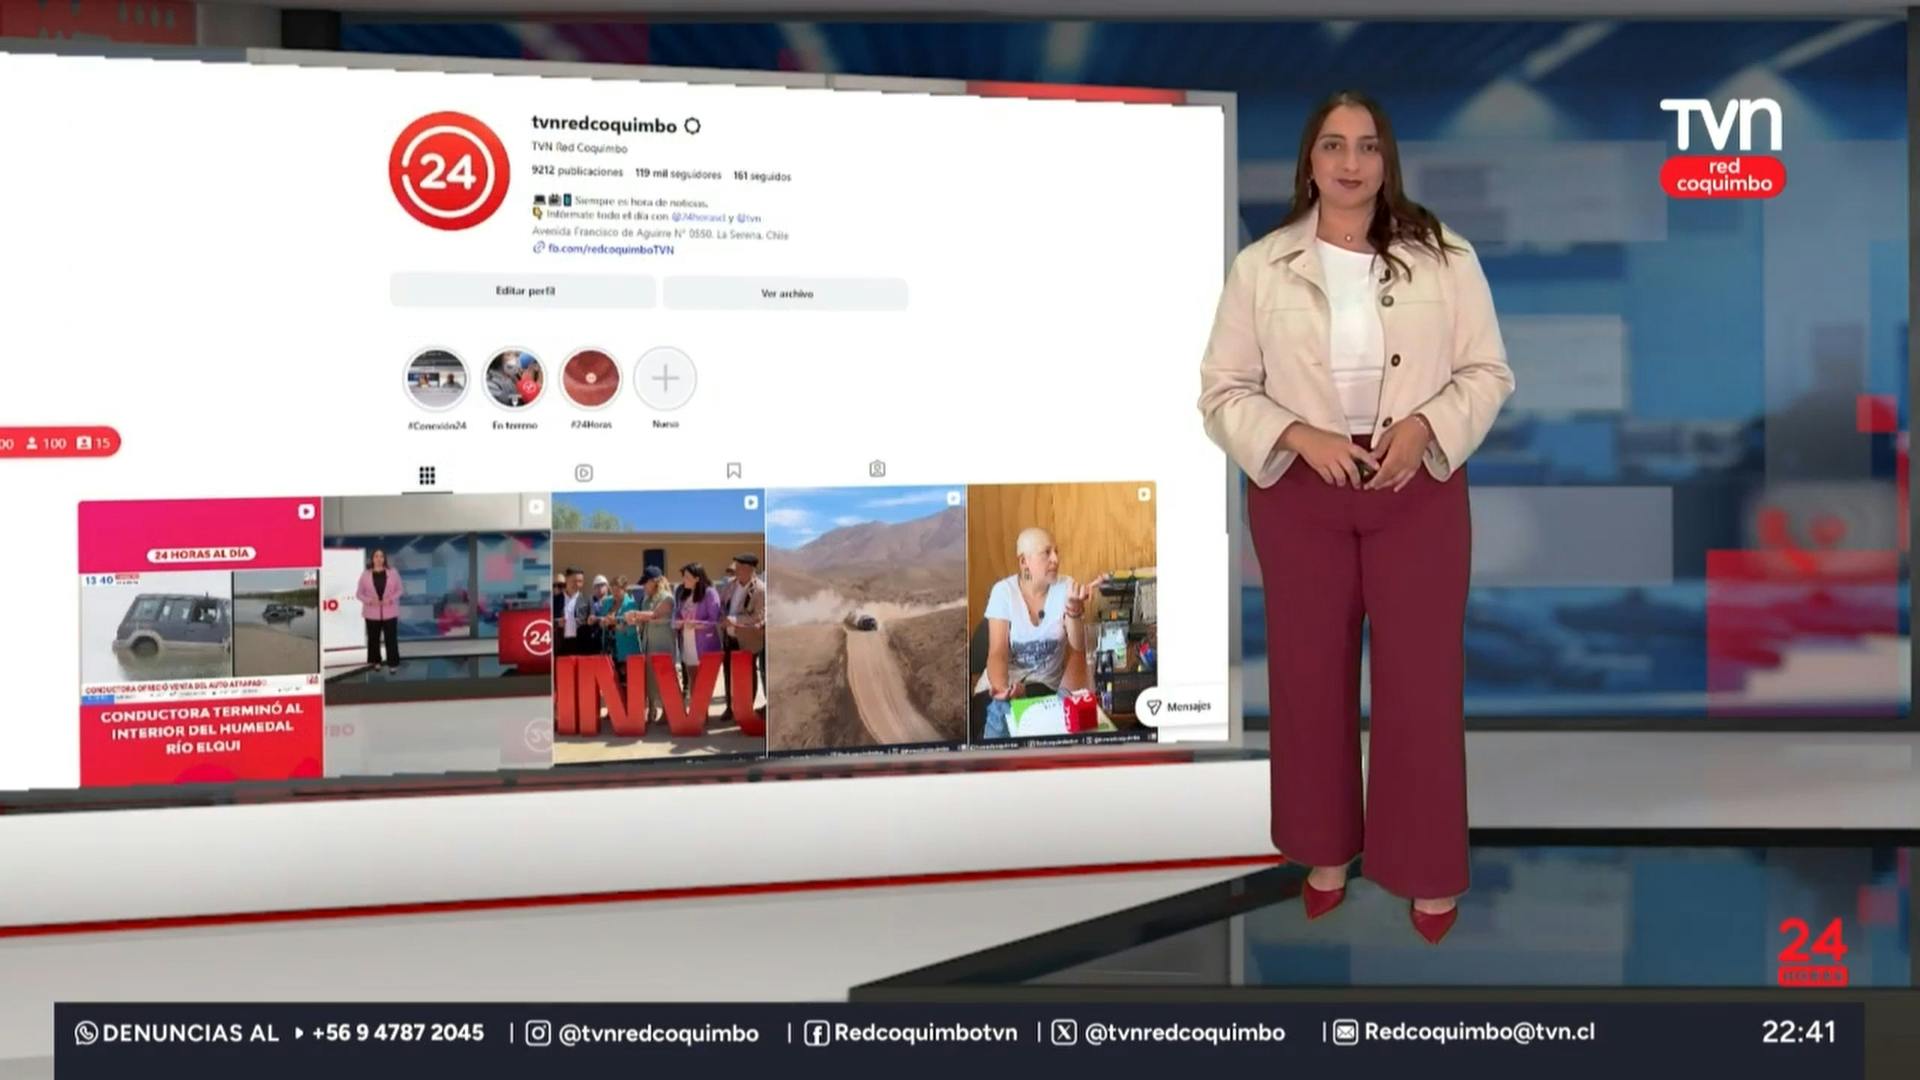Add a new highlight with the plus circle
1920x1080 pixels.
665,378
